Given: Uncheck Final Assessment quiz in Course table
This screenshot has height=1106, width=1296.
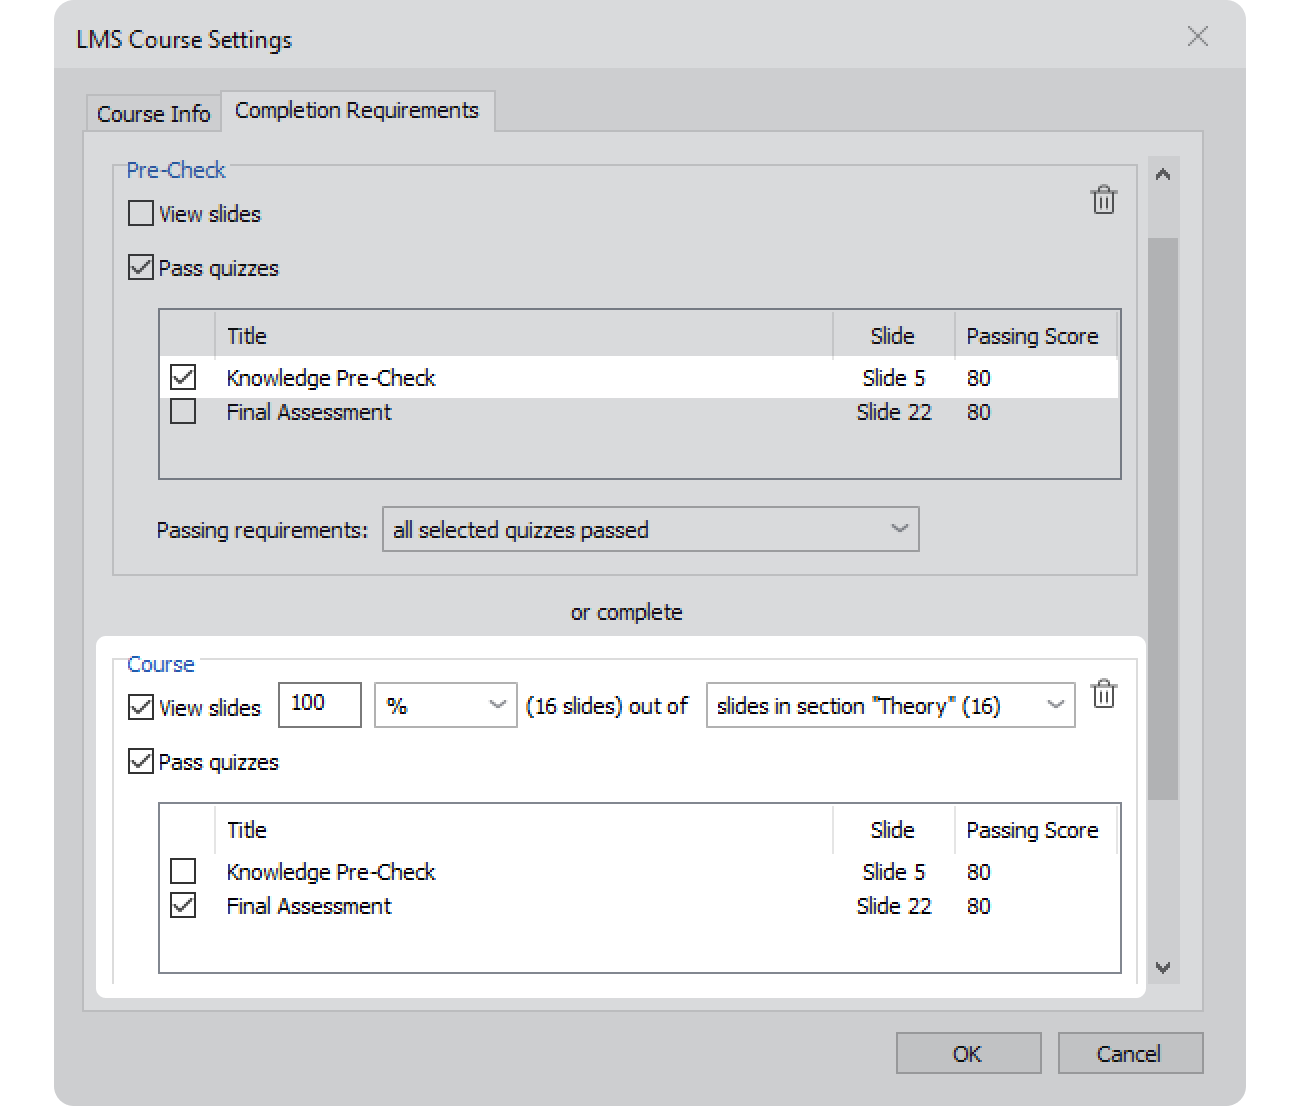Looking at the screenshot, I should (183, 905).
